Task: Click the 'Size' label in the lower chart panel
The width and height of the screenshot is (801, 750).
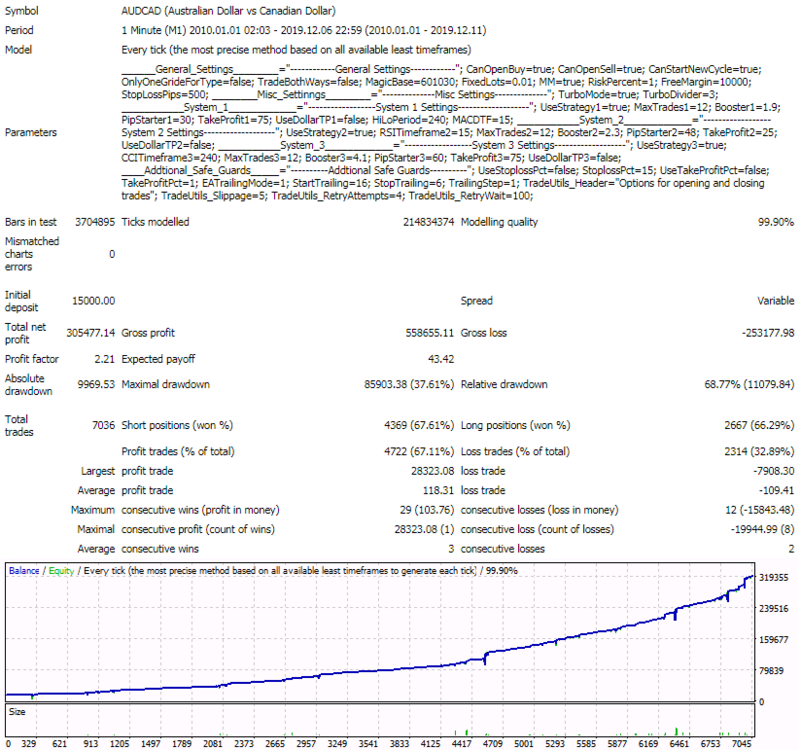Action: (x=17, y=712)
